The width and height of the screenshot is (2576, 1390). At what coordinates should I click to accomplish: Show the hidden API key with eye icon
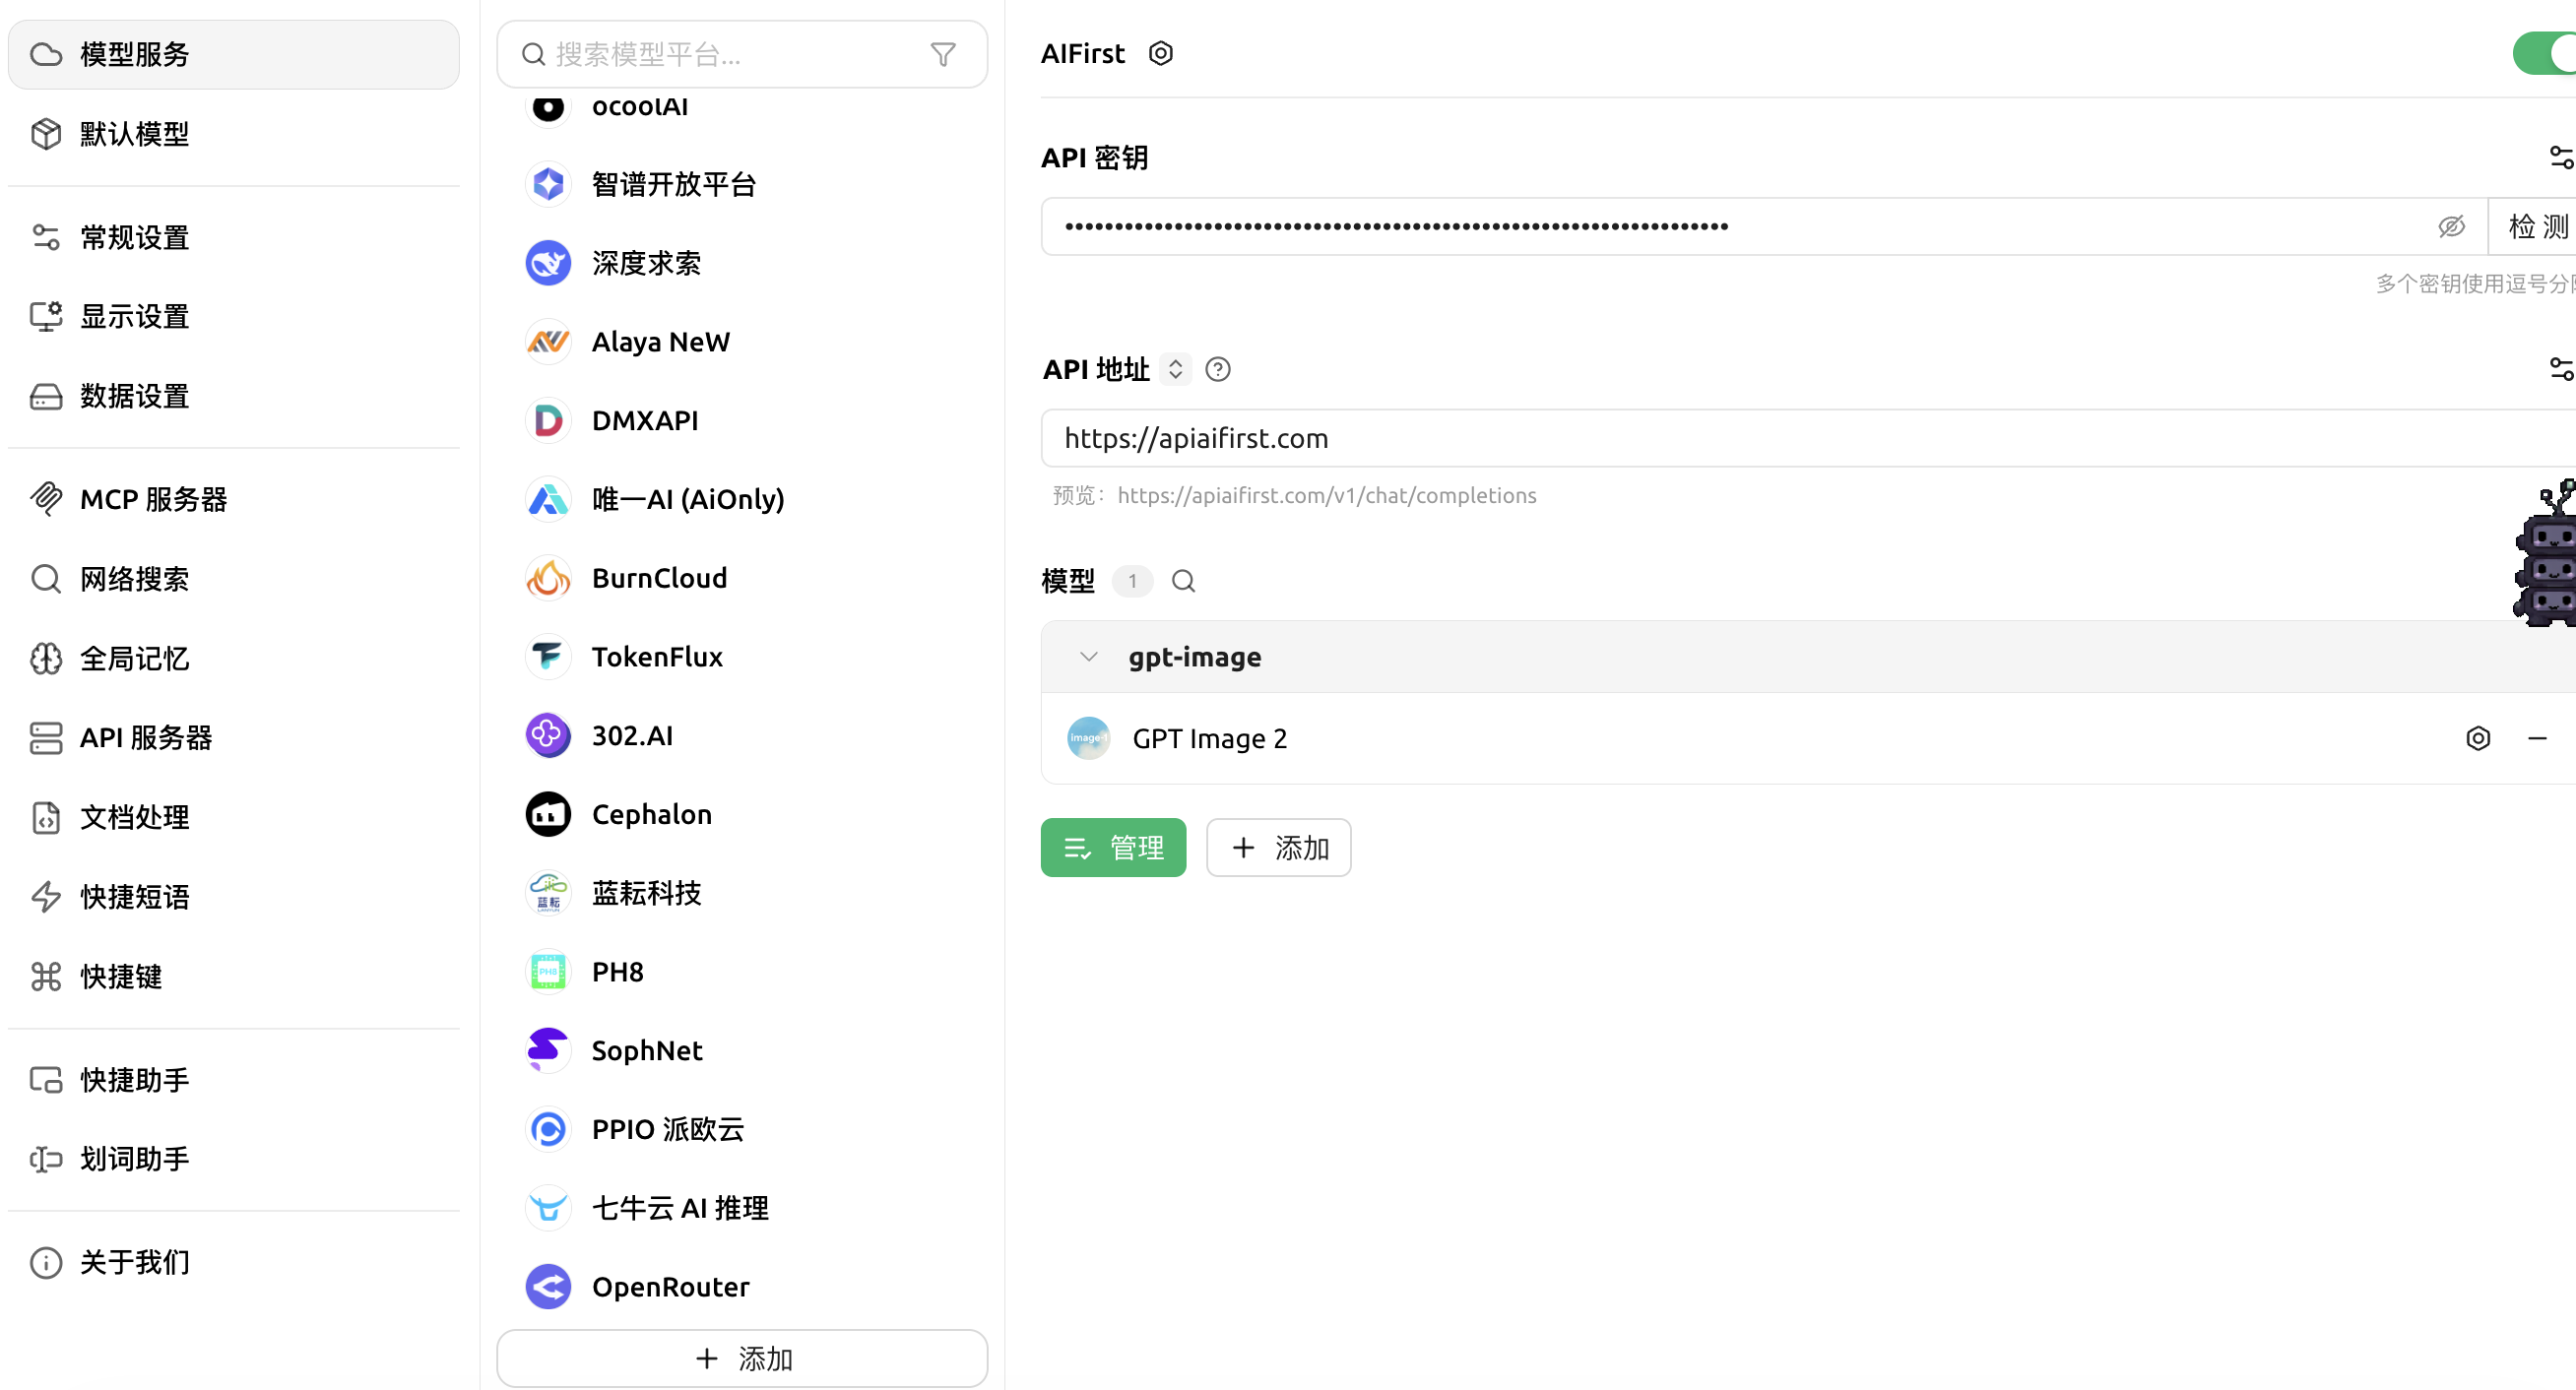click(2451, 226)
